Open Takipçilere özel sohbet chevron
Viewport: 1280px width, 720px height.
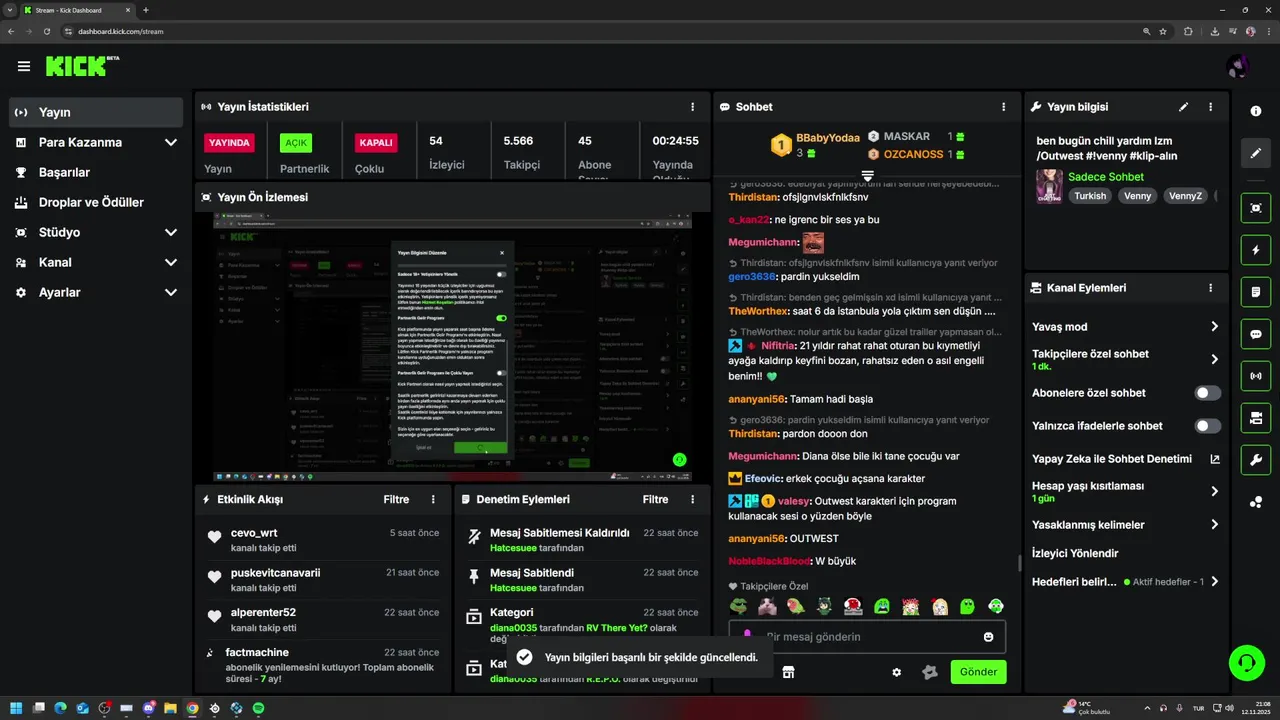click(1215, 359)
